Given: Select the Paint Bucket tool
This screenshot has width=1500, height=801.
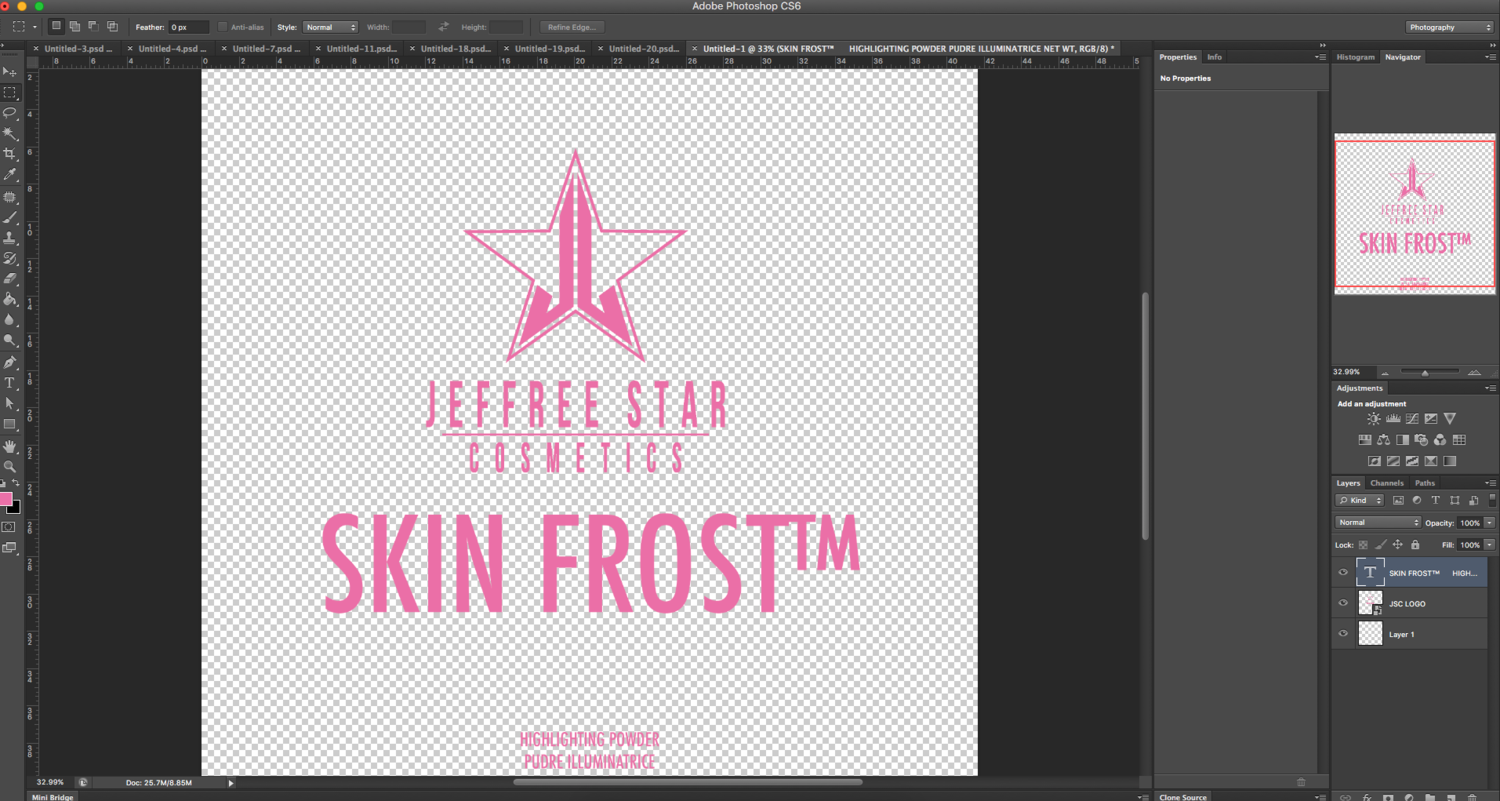Looking at the screenshot, I should [10, 299].
